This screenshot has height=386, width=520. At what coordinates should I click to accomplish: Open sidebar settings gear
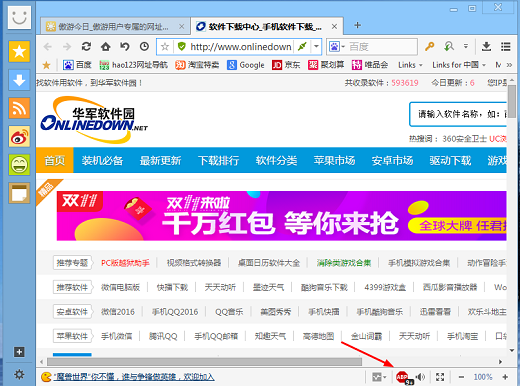(x=19, y=374)
